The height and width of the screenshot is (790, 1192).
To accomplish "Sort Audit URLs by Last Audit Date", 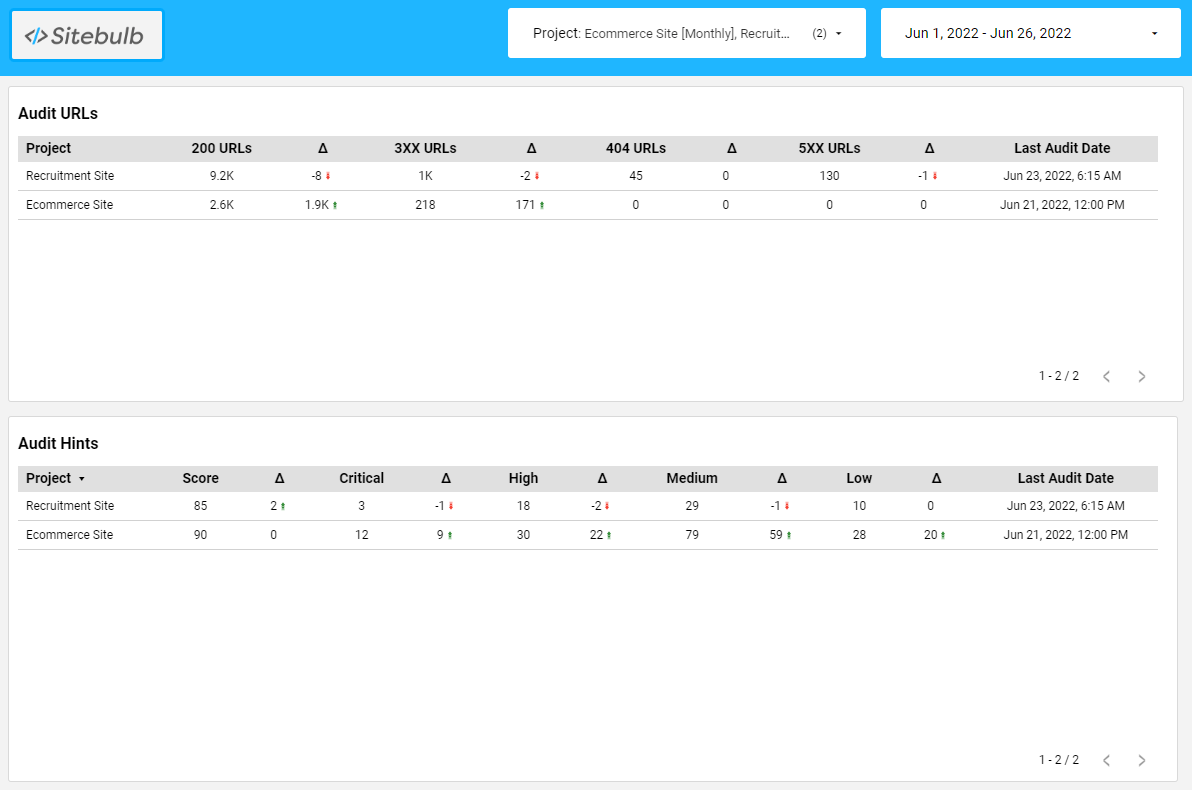I will [1062, 148].
